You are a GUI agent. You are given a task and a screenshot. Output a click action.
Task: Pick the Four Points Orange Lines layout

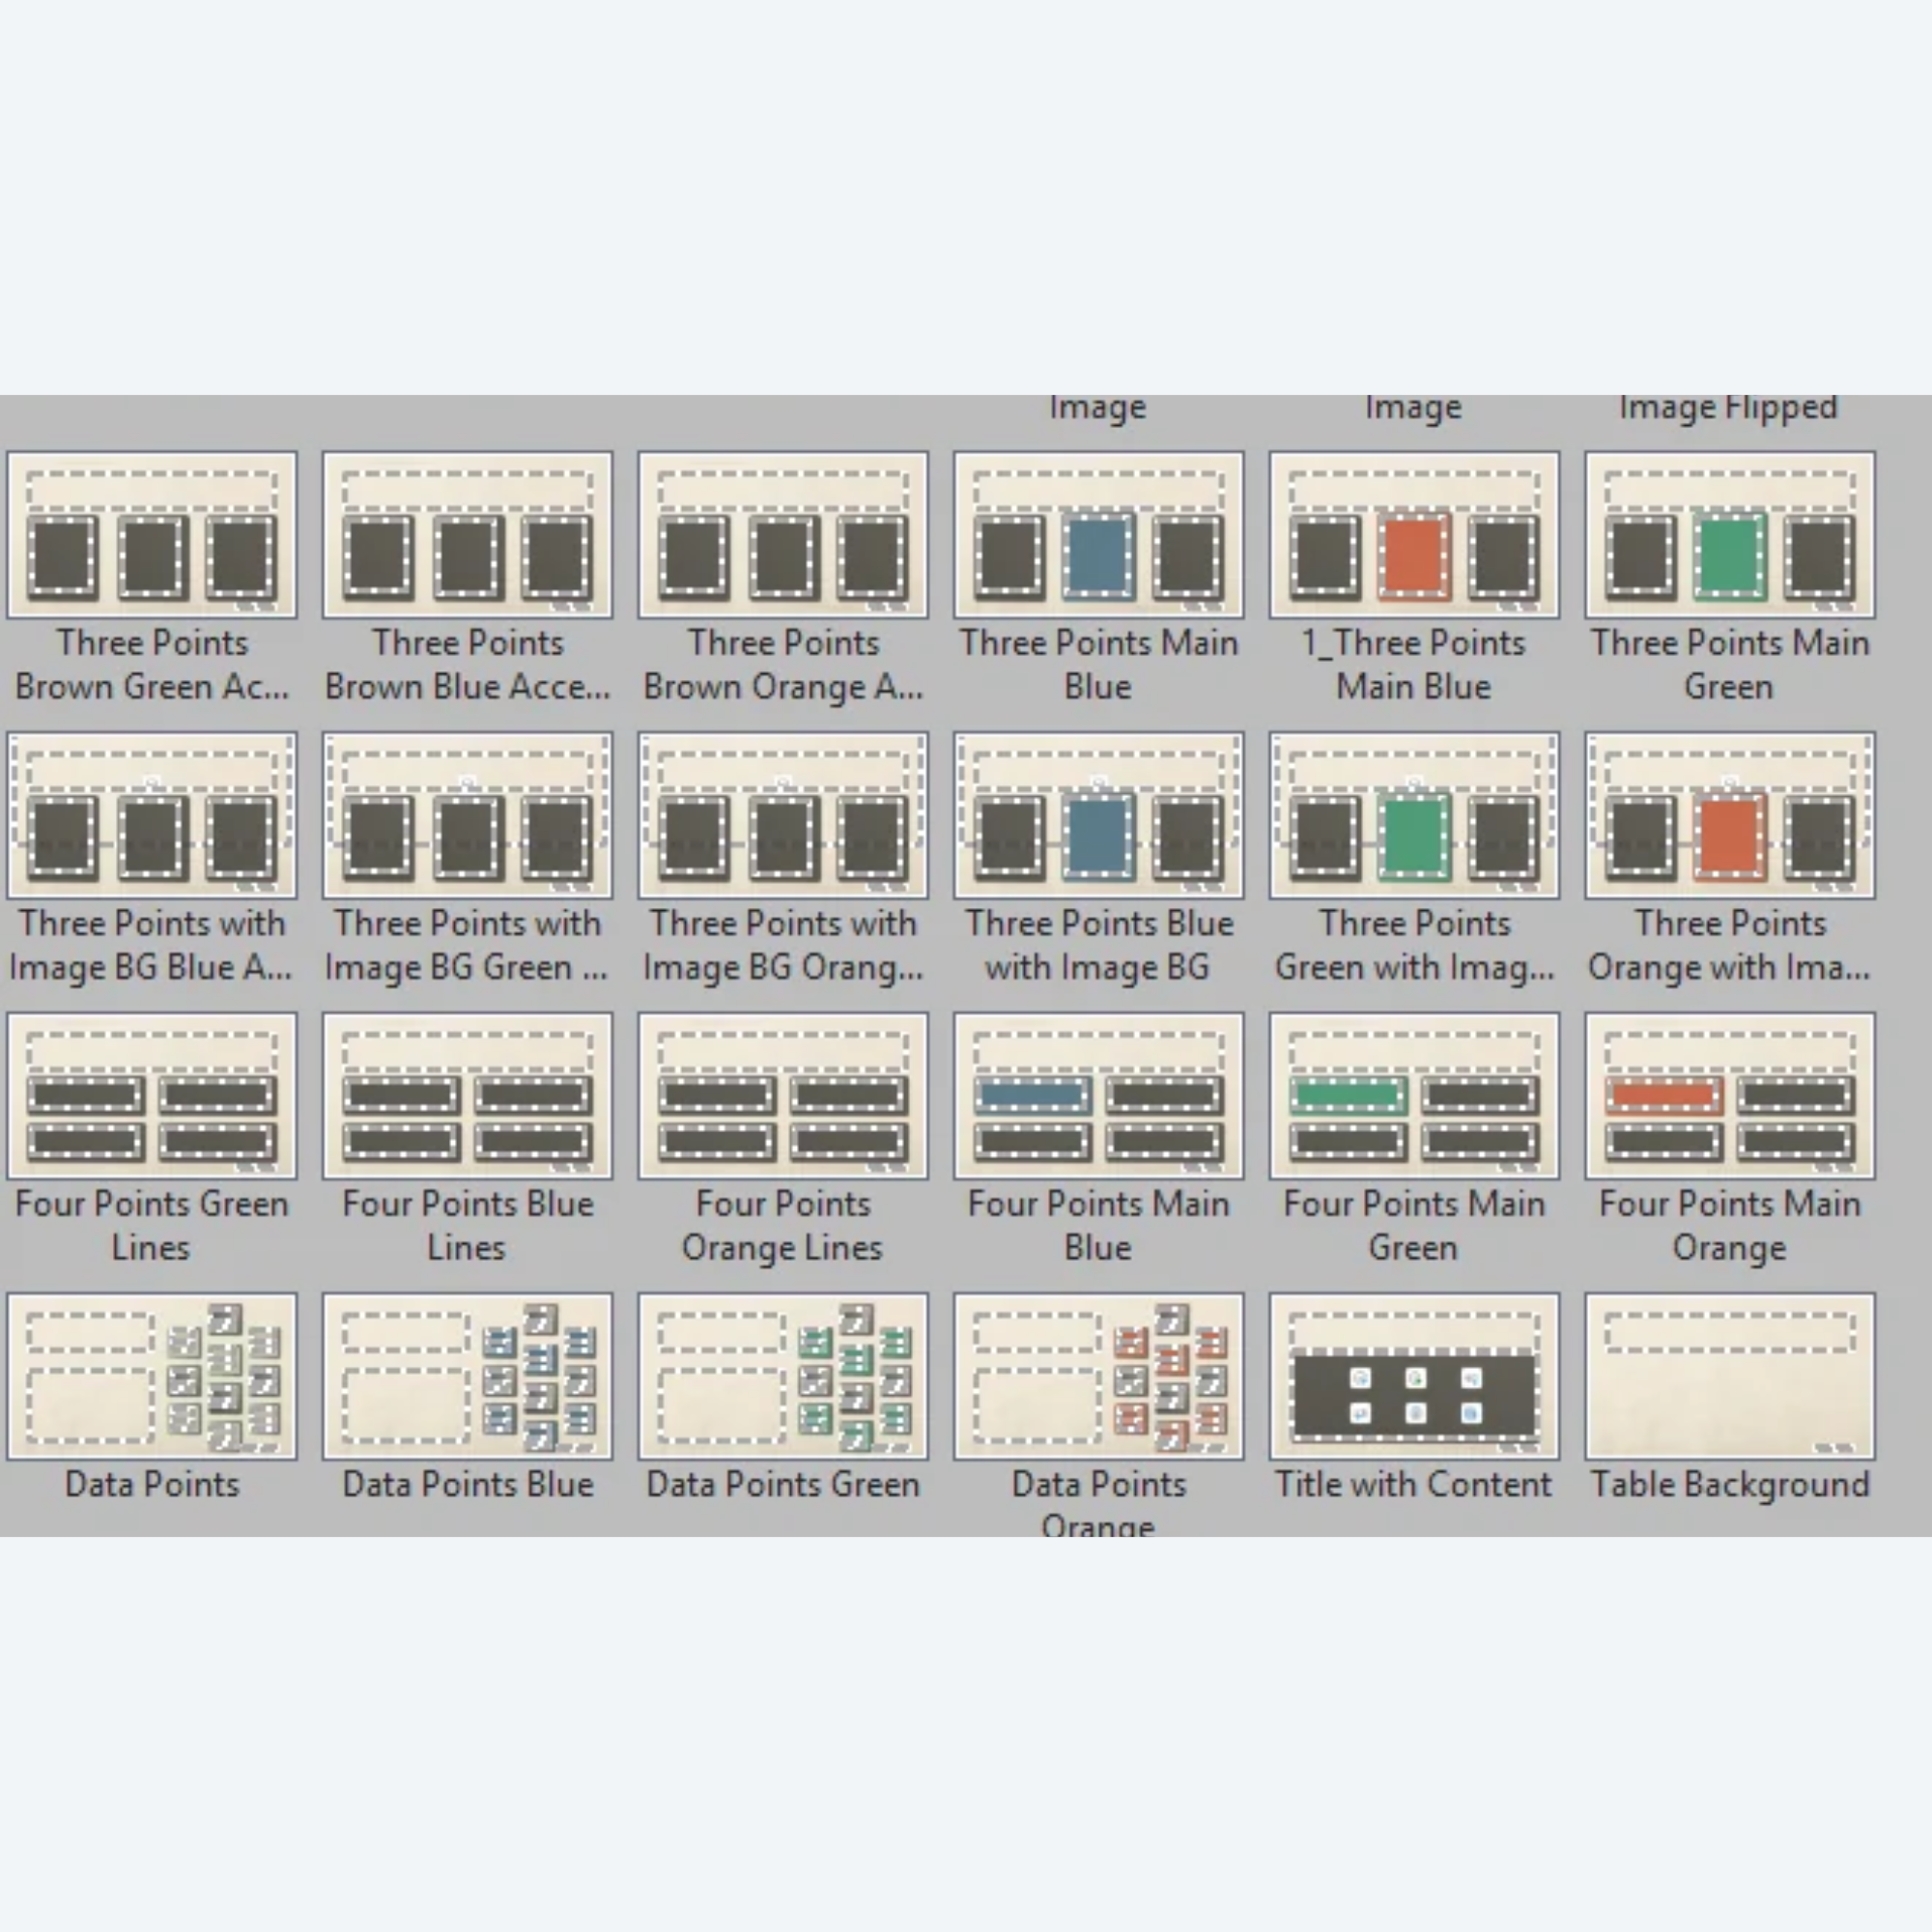pos(783,1095)
